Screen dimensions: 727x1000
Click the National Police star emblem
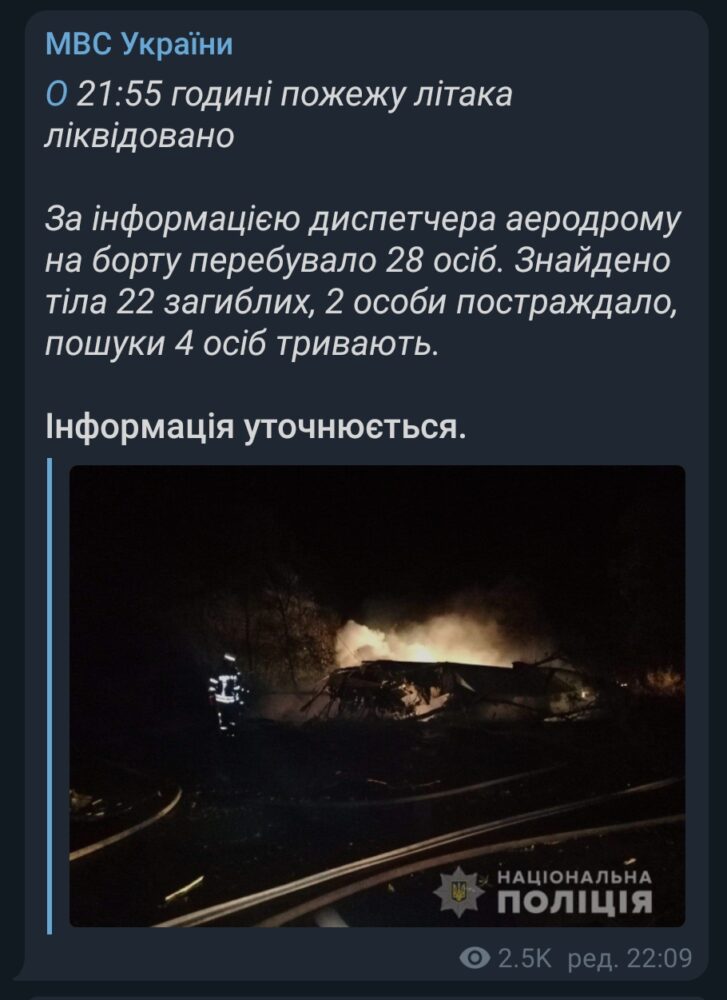(x=459, y=892)
